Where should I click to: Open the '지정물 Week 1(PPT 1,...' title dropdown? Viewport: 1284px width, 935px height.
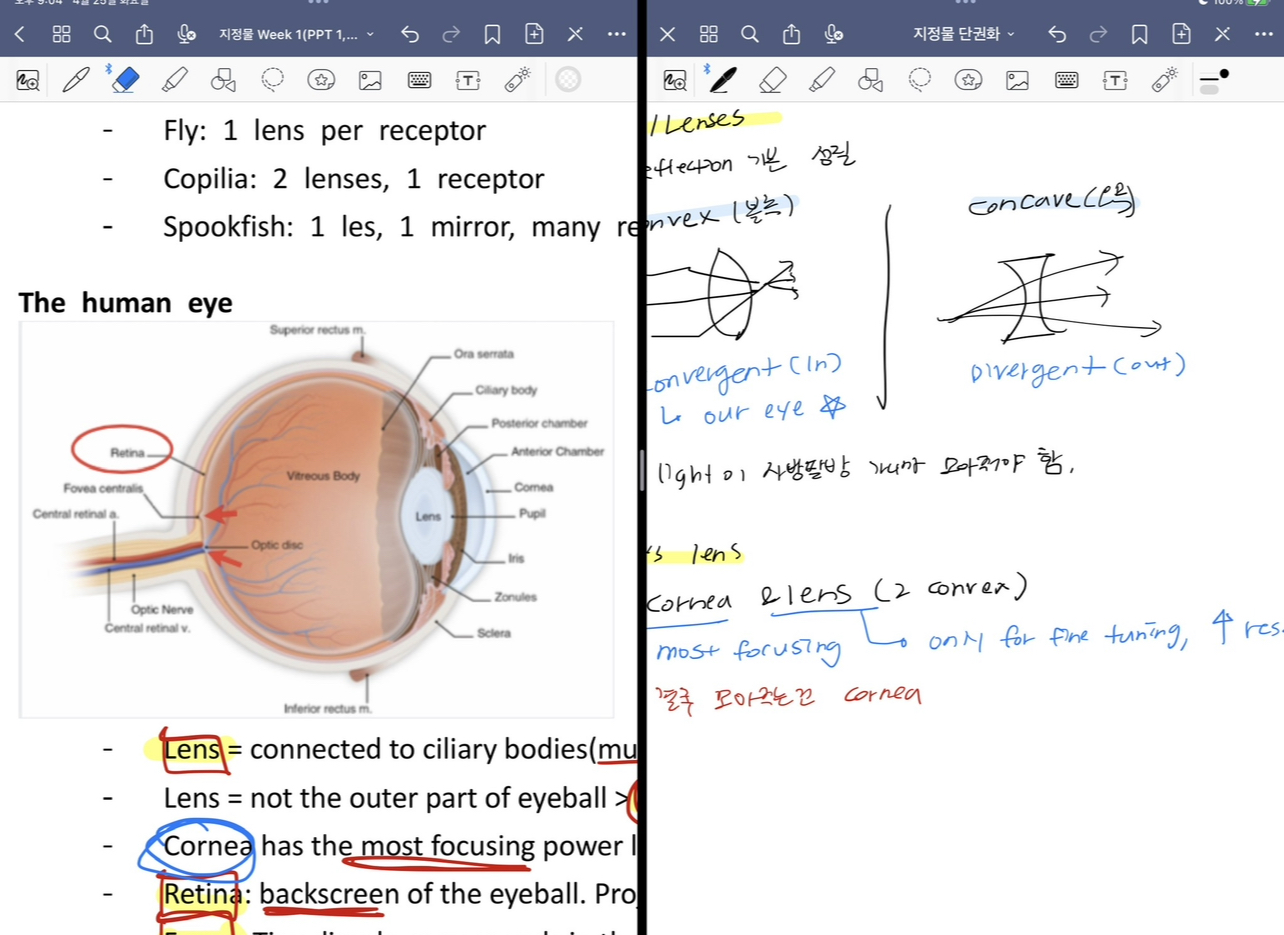[297, 34]
